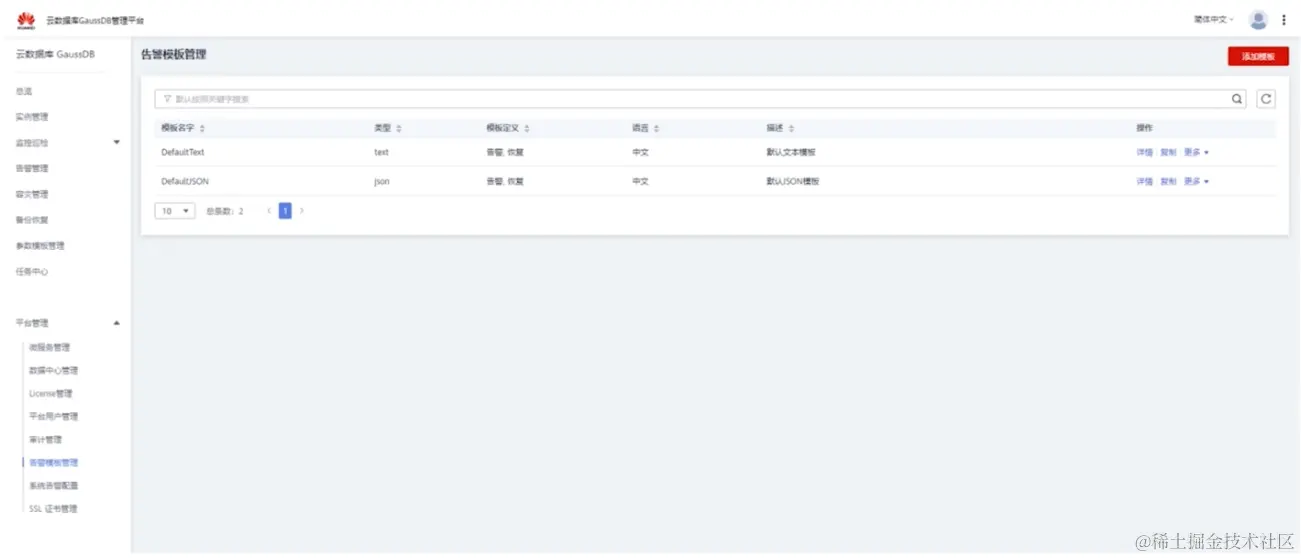Viewport: 1301px width, 558px height.
Task: Sort by 类型 column
Action: [399, 129]
